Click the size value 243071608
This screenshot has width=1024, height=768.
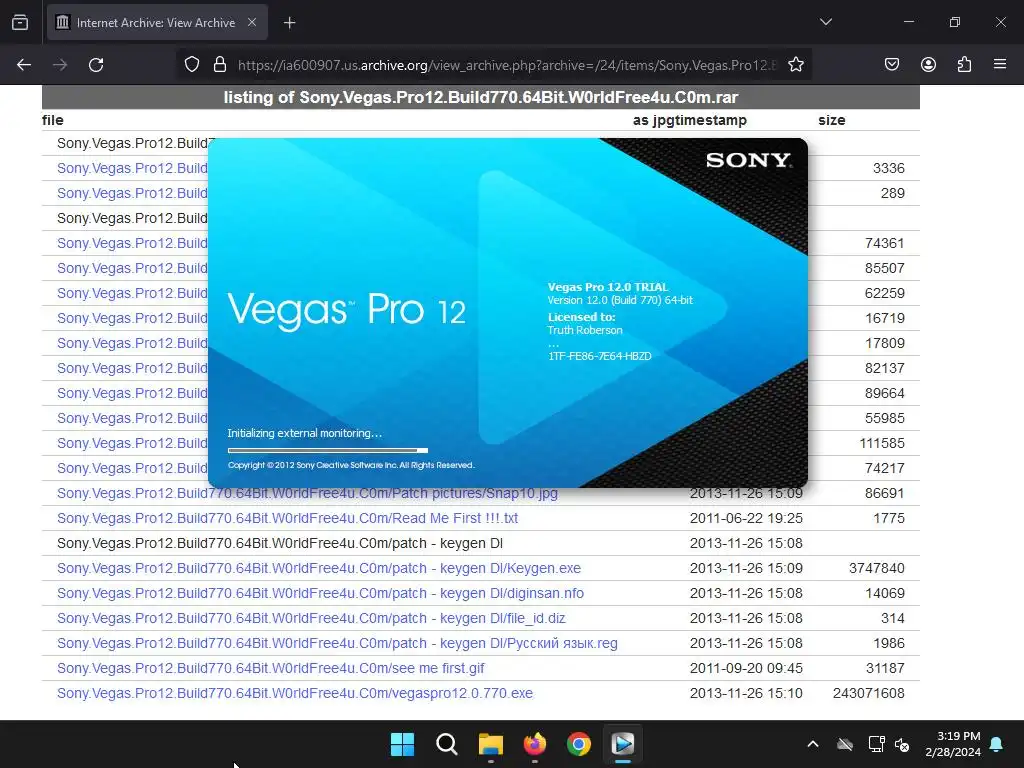click(x=869, y=693)
